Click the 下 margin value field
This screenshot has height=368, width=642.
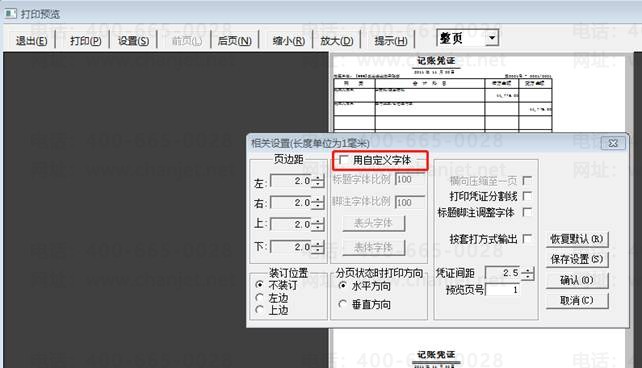point(291,247)
